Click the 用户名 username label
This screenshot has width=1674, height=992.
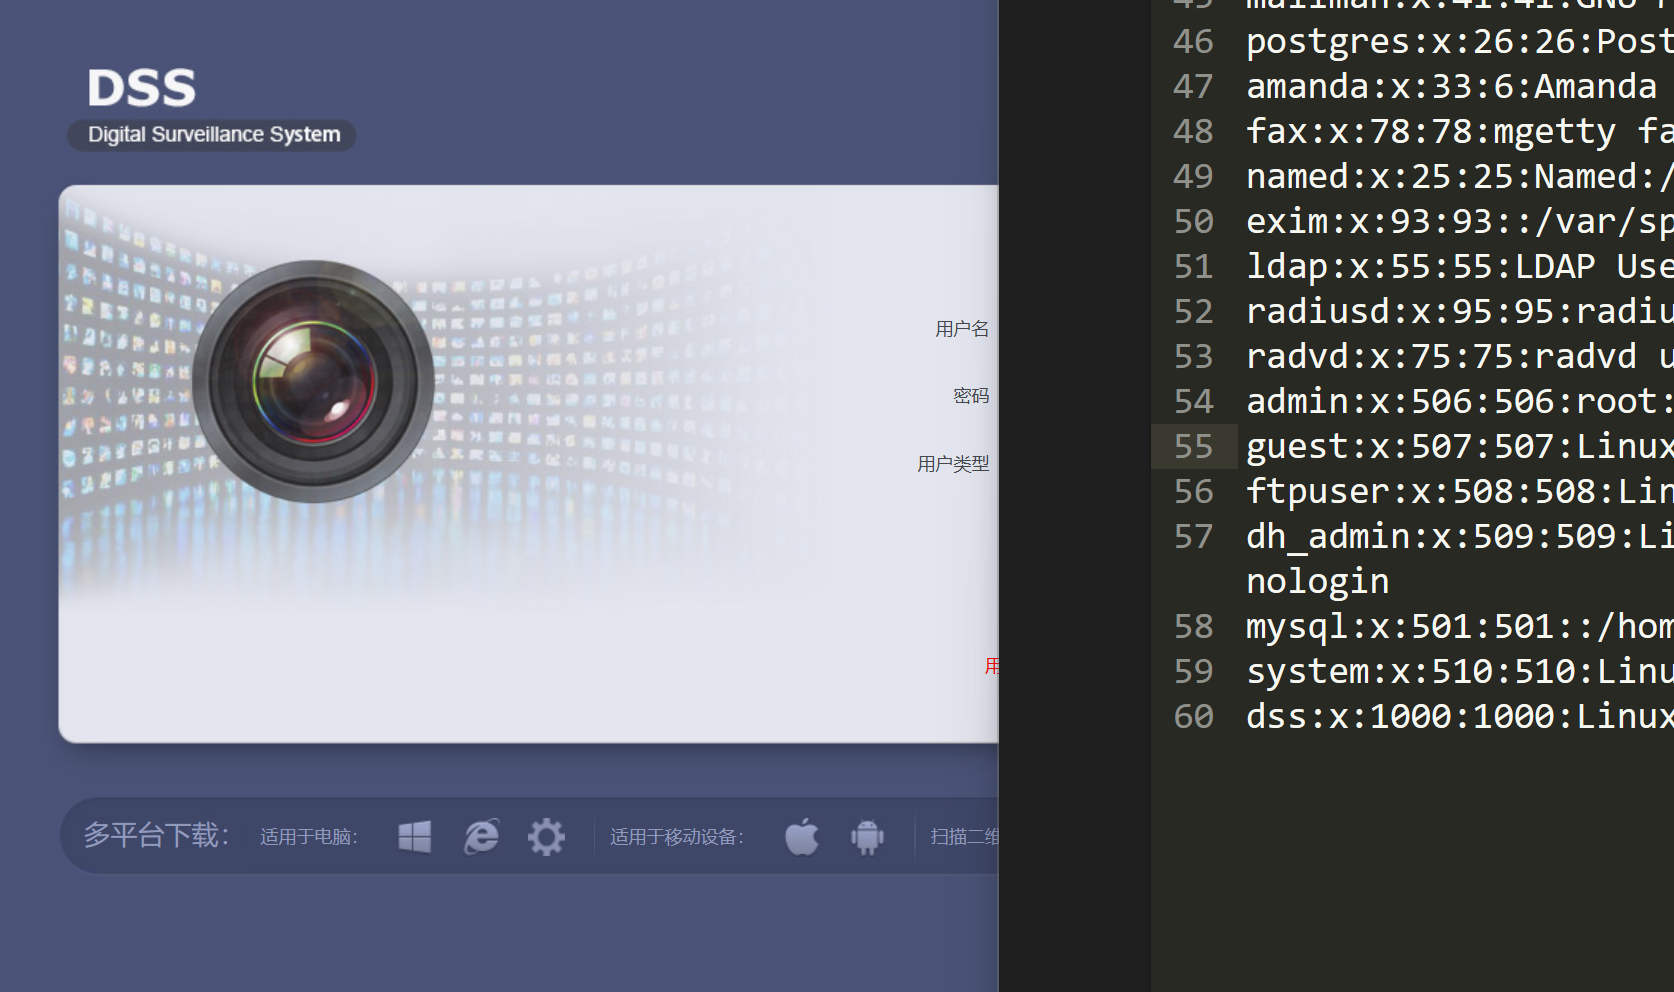(962, 329)
